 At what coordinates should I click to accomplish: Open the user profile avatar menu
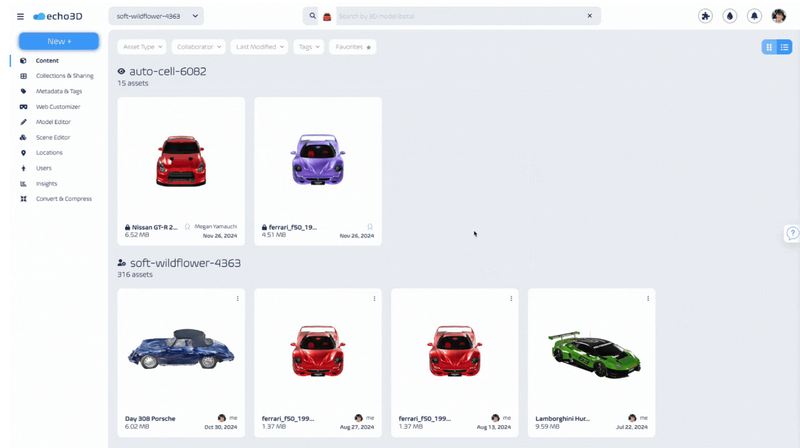coord(779,16)
